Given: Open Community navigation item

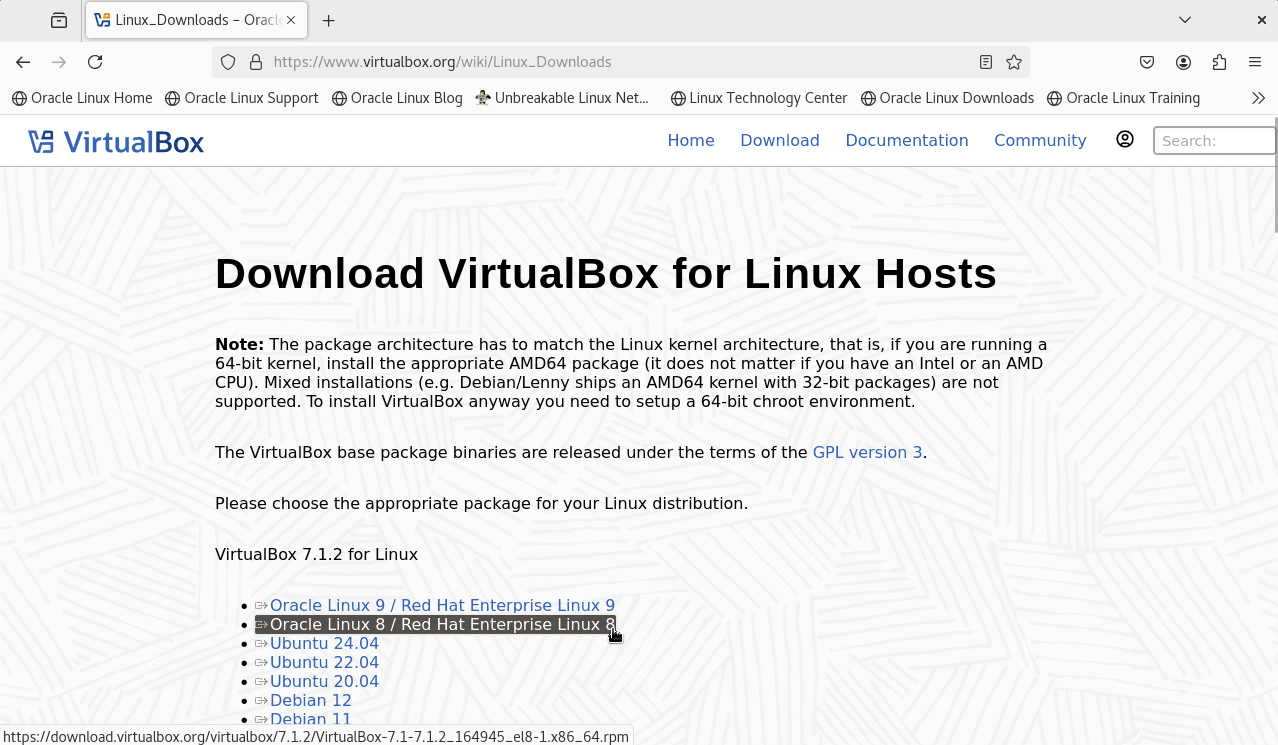Looking at the screenshot, I should 1040,141.
